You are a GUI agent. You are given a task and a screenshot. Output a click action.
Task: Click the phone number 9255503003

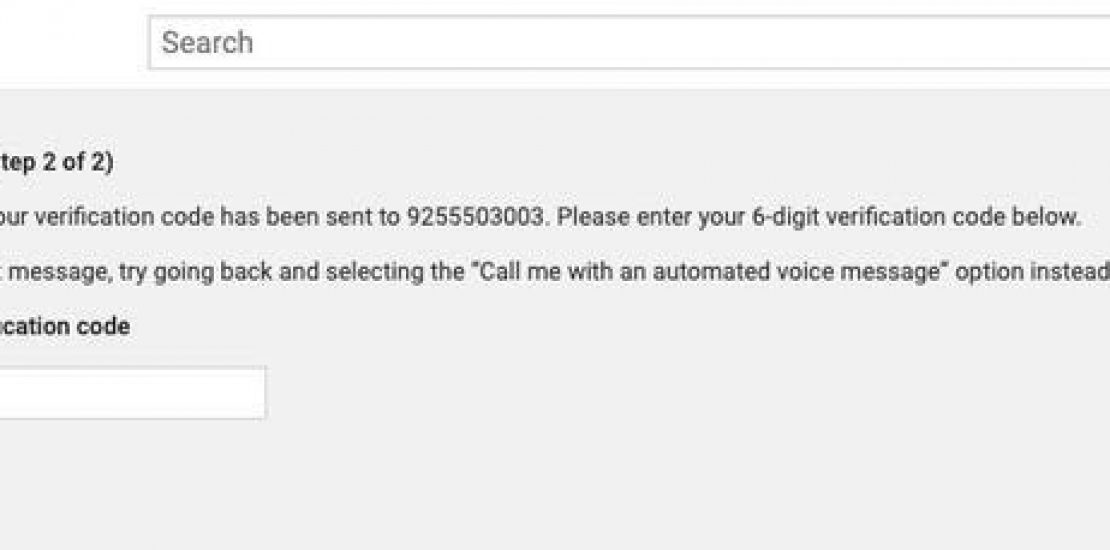coord(476,218)
